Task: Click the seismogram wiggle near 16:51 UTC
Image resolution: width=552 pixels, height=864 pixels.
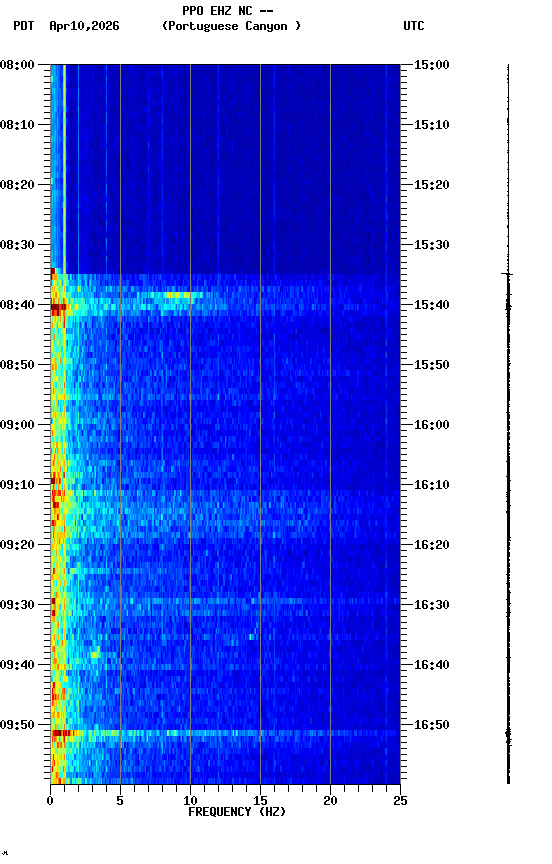Action: coord(508,735)
